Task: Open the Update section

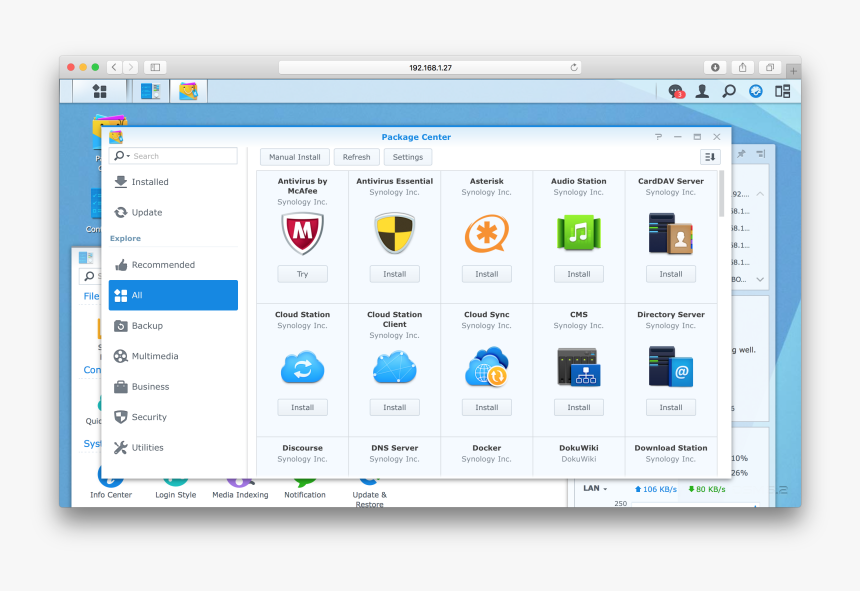Action: pyautogui.click(x=173, y=212)
